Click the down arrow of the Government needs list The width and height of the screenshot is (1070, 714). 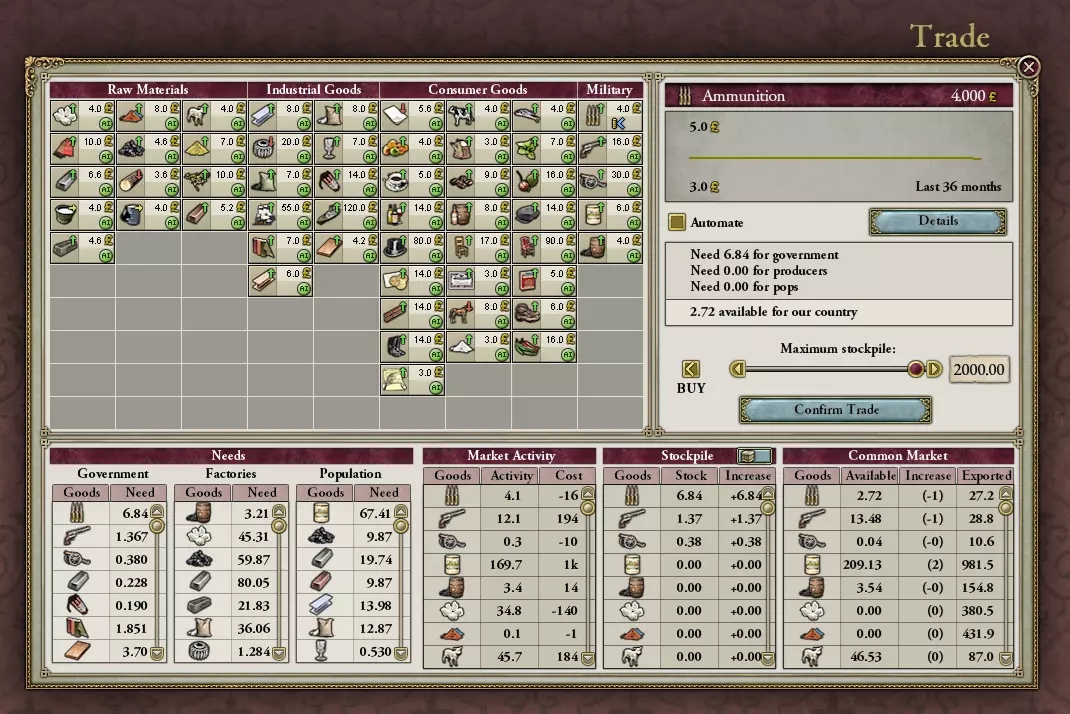[x=157, y=654]
